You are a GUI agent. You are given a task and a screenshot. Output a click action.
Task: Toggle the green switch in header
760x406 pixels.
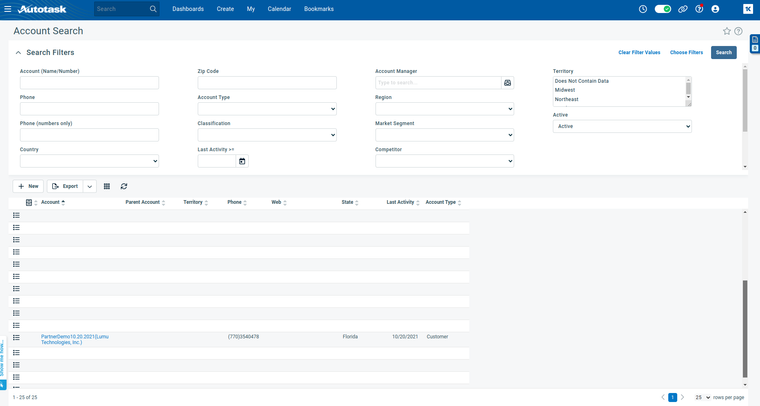coord(663,9)
